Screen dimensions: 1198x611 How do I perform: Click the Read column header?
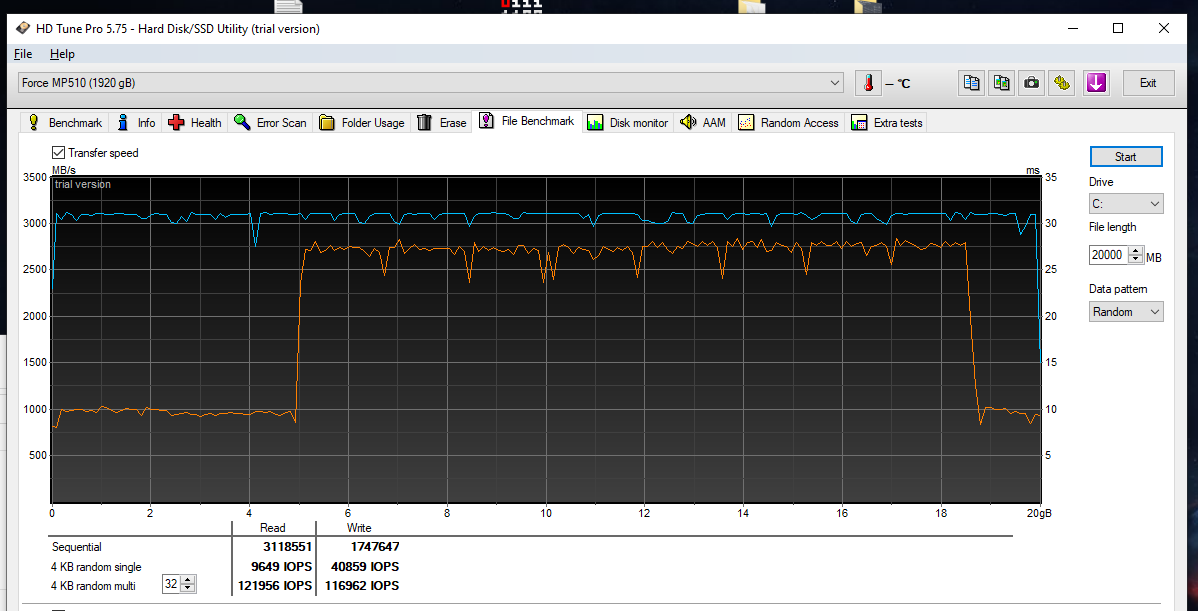(x=273, y=528)
